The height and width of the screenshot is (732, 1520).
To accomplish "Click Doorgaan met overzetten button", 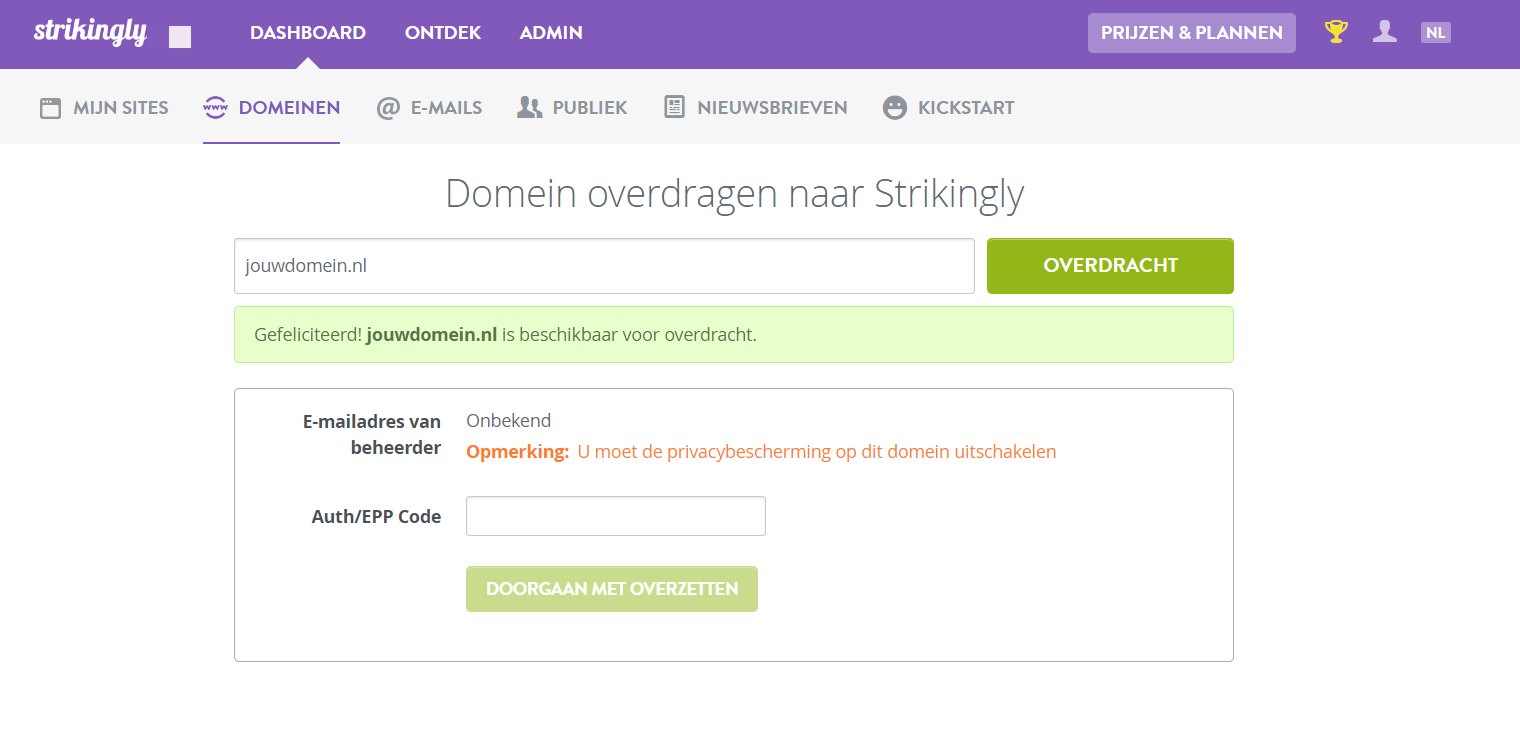I will pyautogui.click(x=612, y=589).
